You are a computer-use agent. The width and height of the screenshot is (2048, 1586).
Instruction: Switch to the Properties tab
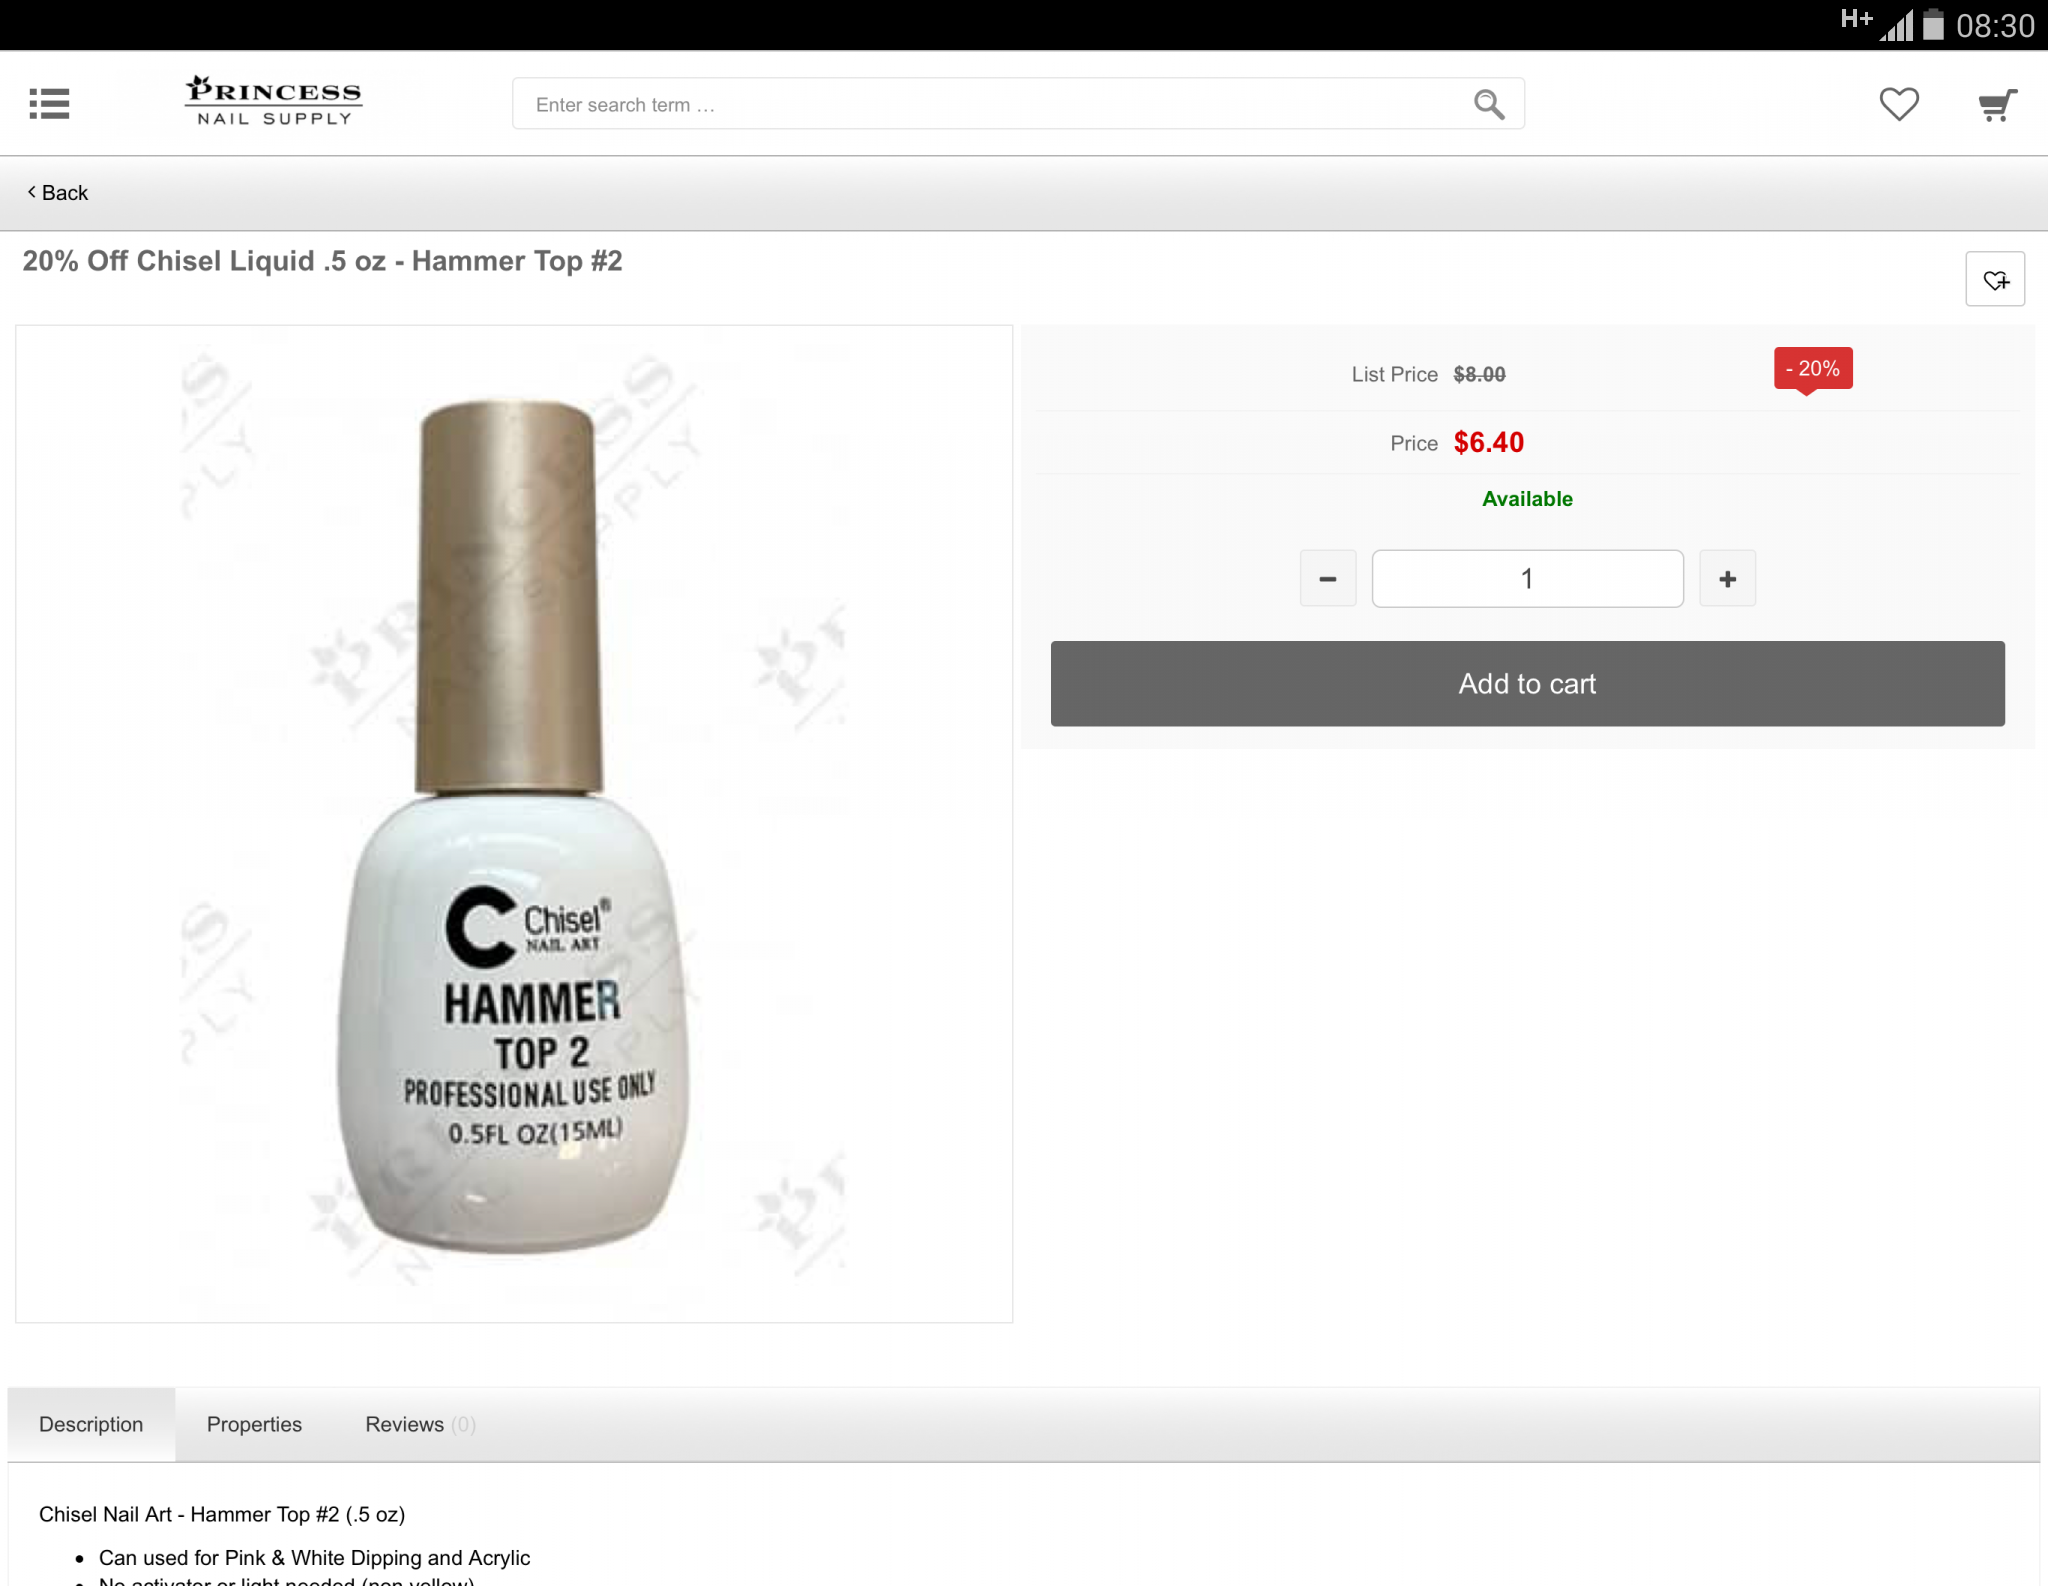pyautogui.click(x=254, y=1424)
